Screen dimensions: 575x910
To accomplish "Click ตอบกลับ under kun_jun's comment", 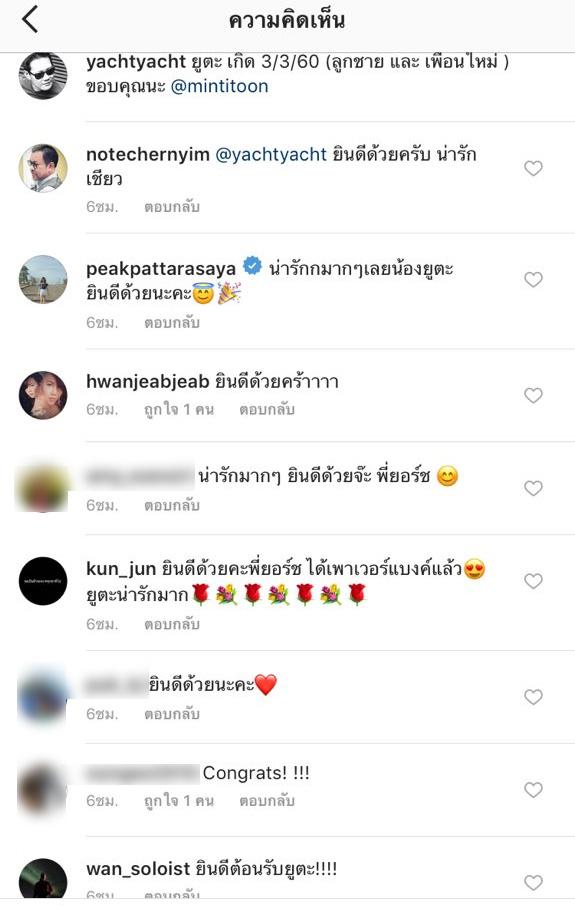I will [172, 624].
